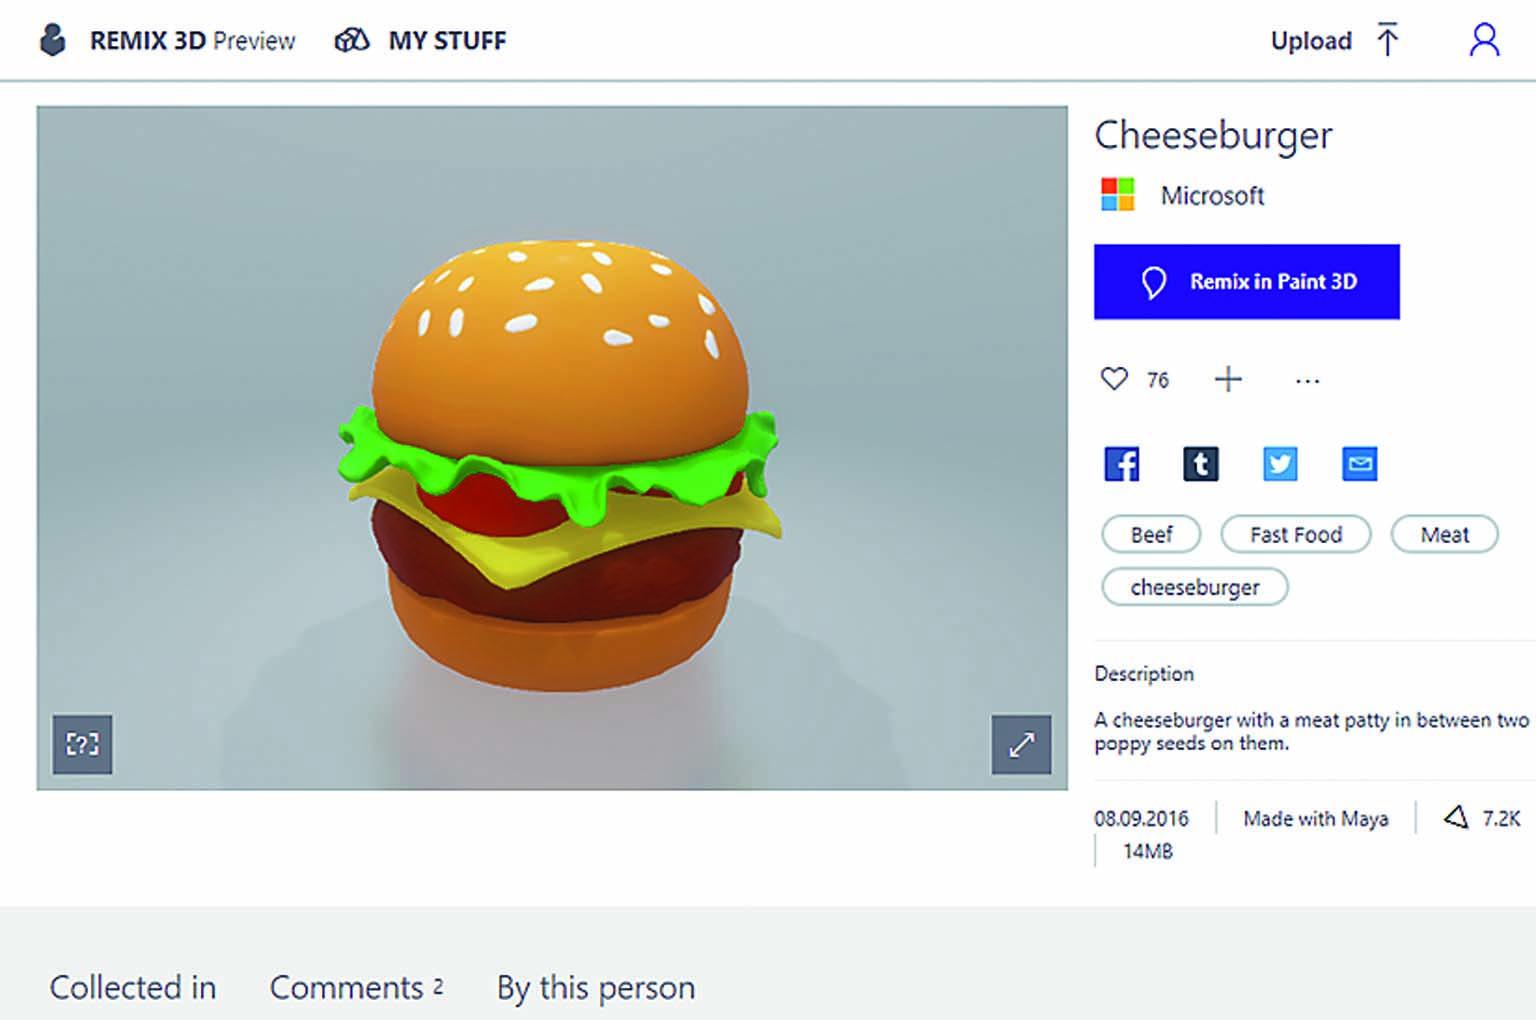Viewport: 1536px width, 1020px height.
Task: Add model to collection with plus icon
Action: point(1228,379)
